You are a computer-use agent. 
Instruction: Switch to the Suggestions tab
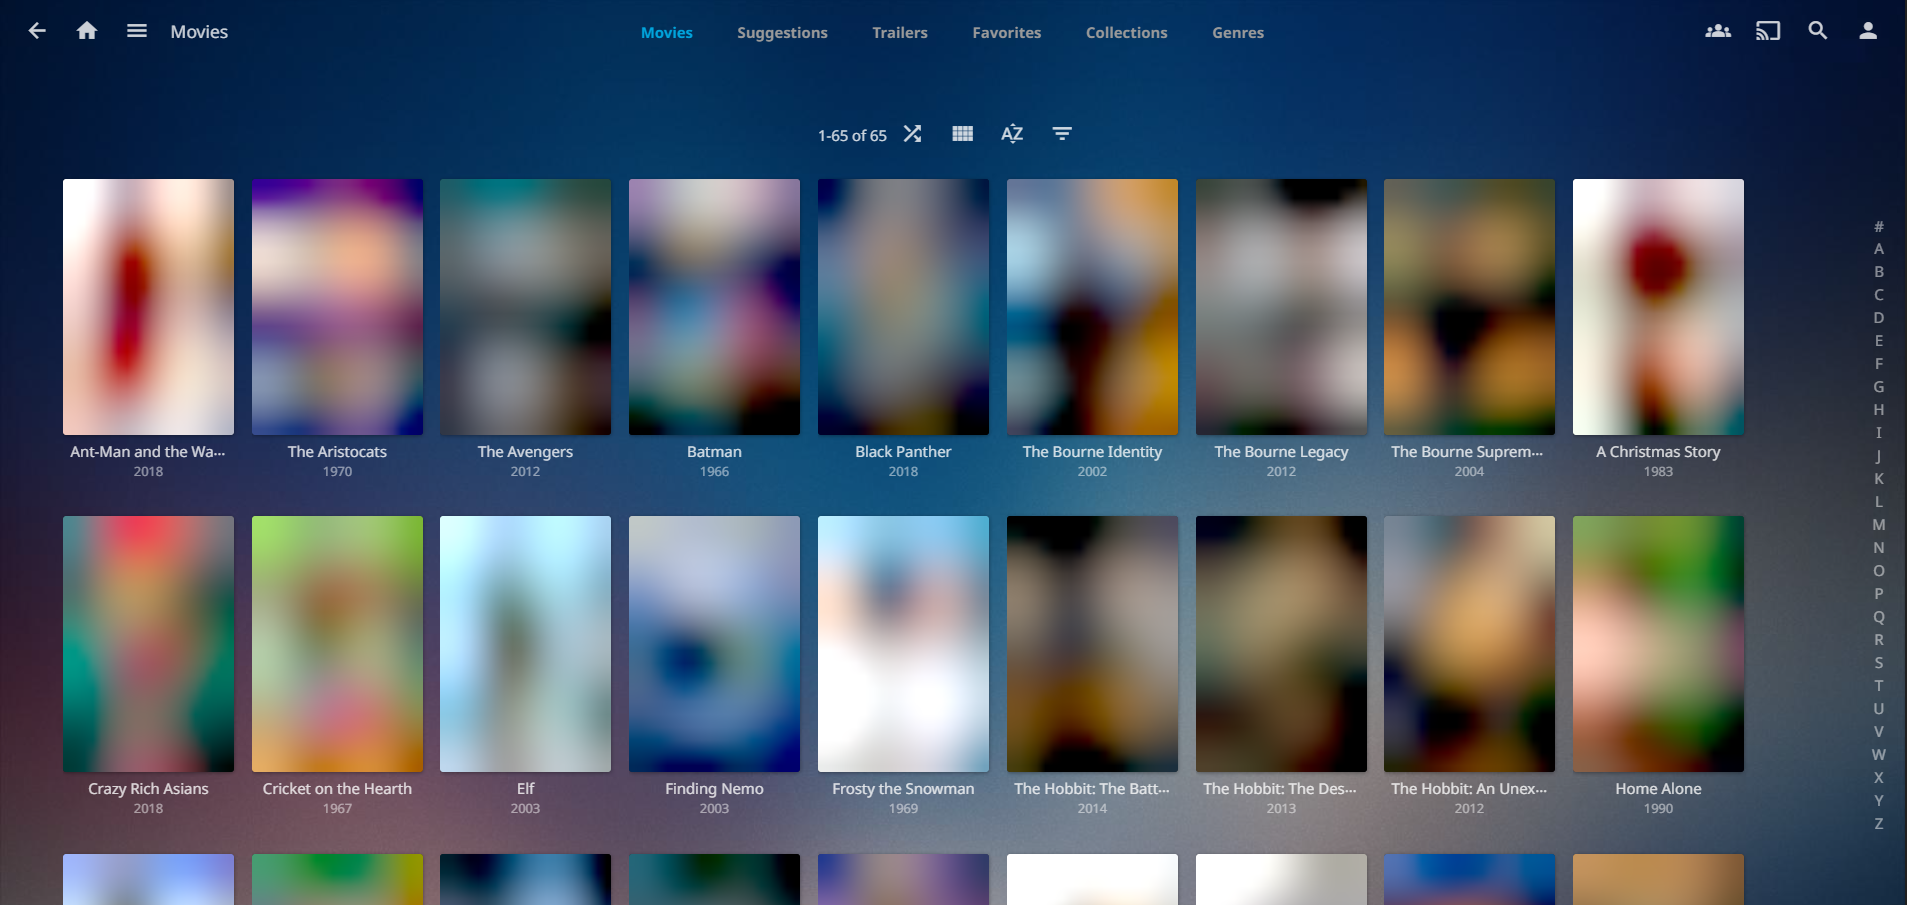[x=782, y=33]
